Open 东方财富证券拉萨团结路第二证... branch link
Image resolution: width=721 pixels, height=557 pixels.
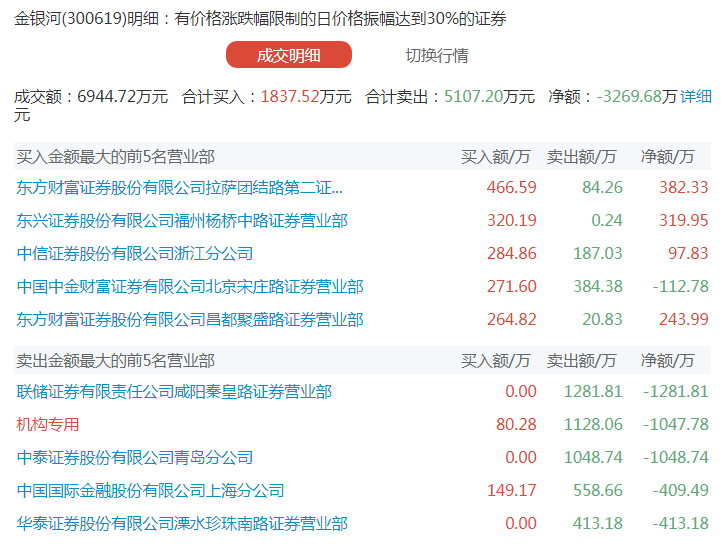[x=179, y=187]
